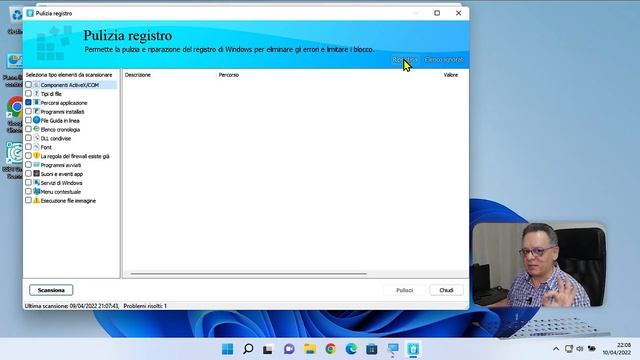Select the DLL condivise row label
This screenshot has width=640, height=360.
[x=56, y=138]
